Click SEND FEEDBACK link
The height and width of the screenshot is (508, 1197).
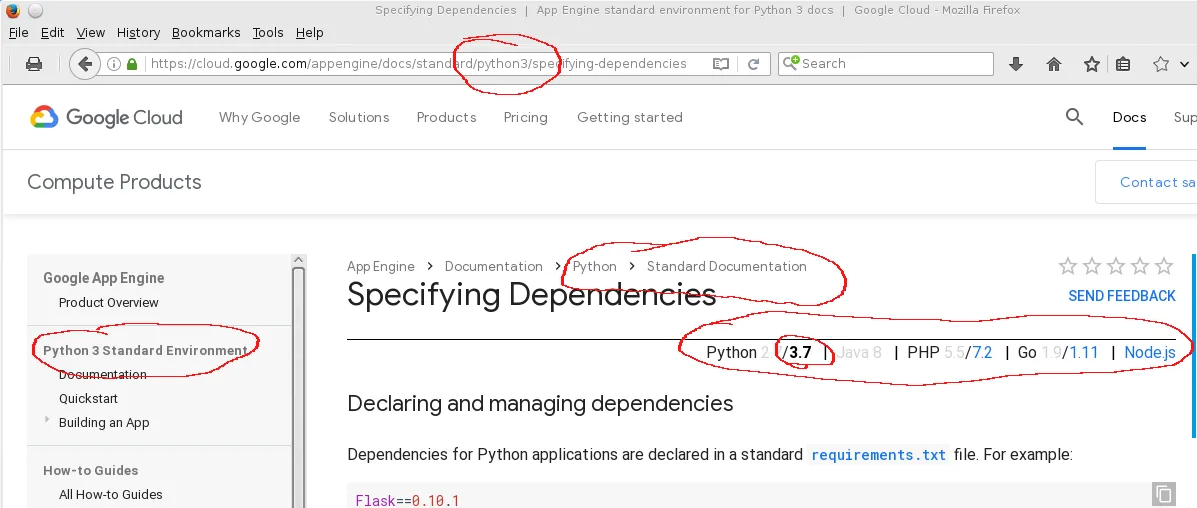[x=1121, y=296]
